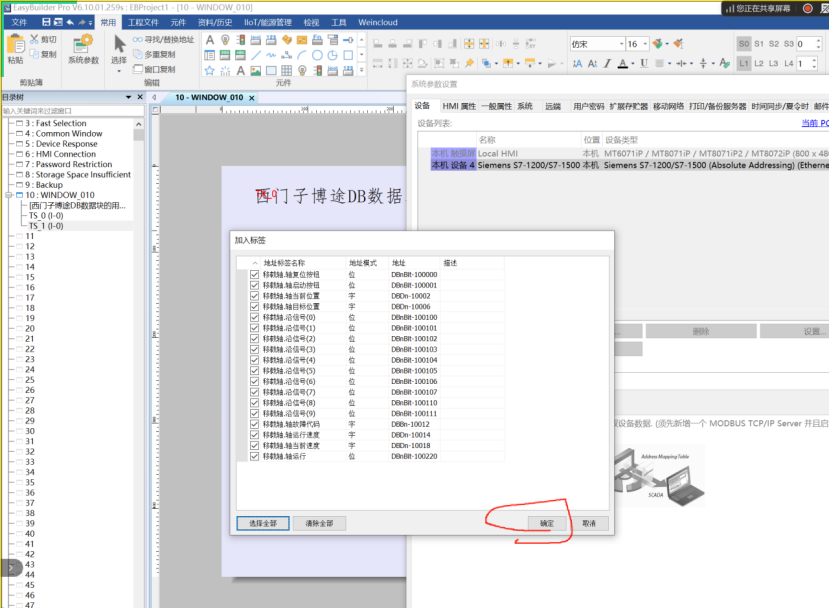Close the 10 - WINDOW_010 document tab
The image size is (829, 608).
coord(252,98)
